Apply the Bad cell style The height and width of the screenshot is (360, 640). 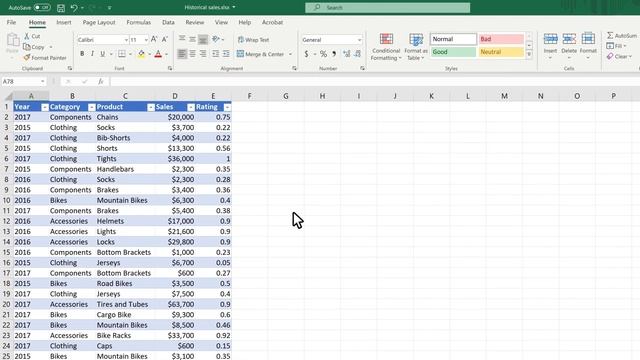[501, 39]
